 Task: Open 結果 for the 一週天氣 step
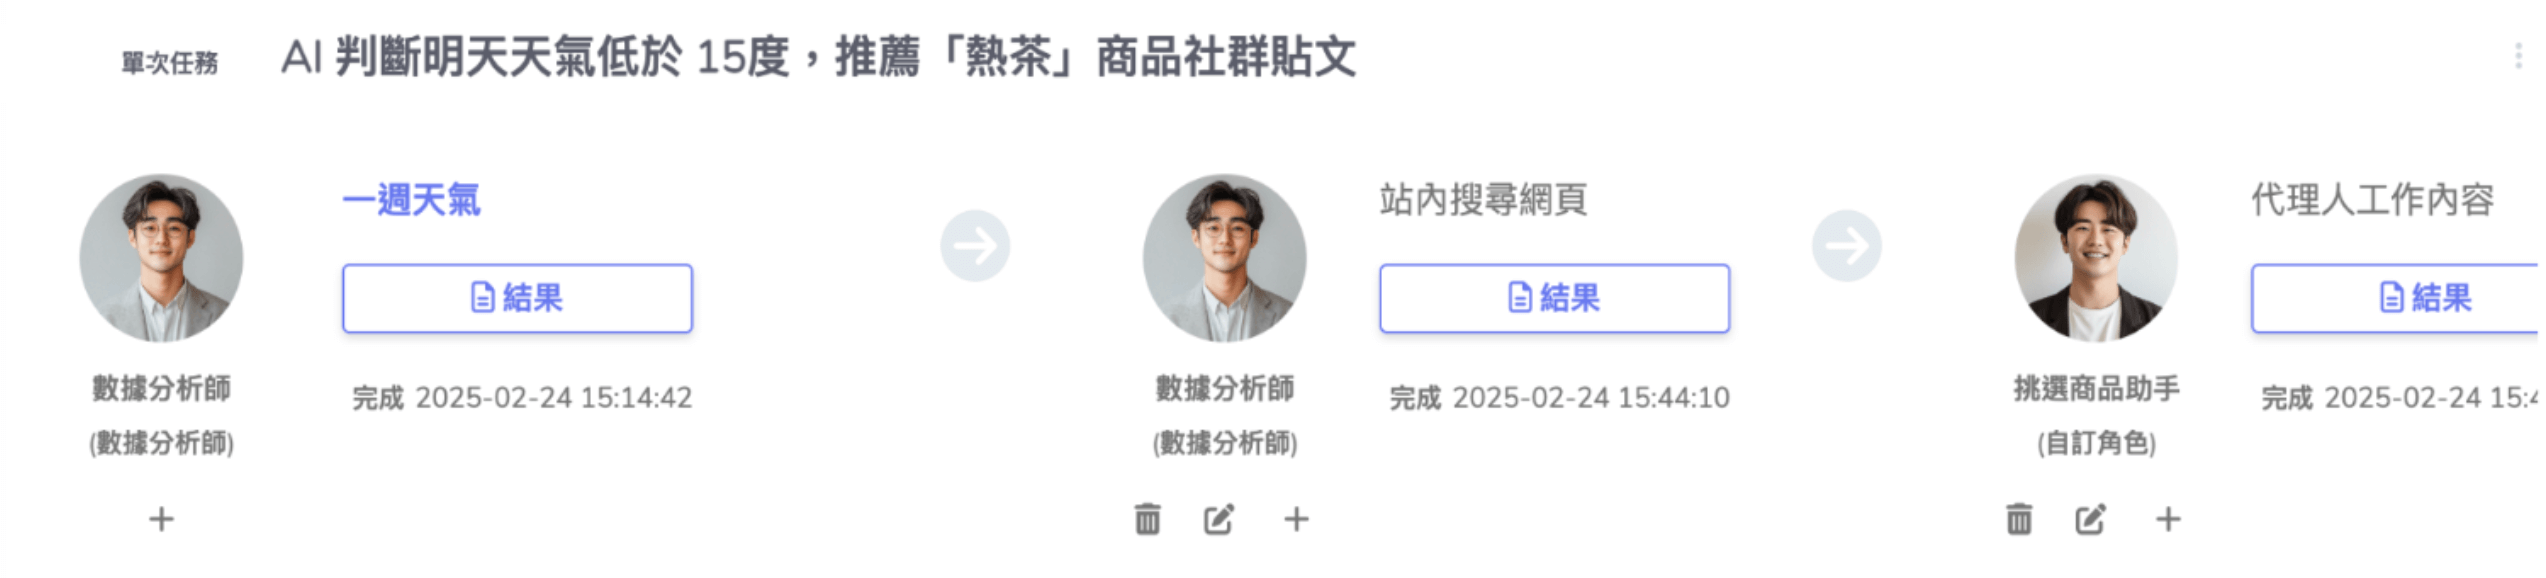[x=517, y=298]
